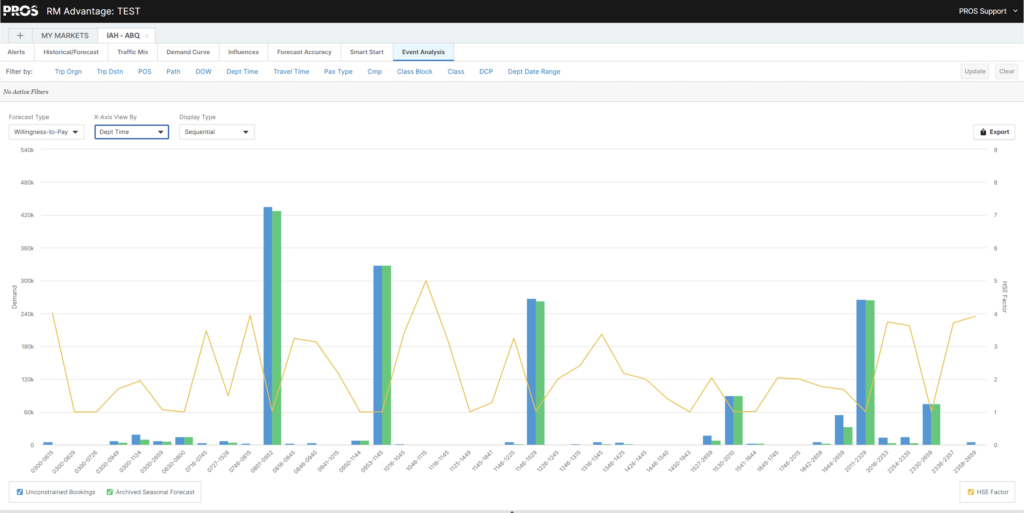The width and height of the screenshot is (1024, 513).
Task: Filter by Trp Orgn
Action: pos(67,72)
